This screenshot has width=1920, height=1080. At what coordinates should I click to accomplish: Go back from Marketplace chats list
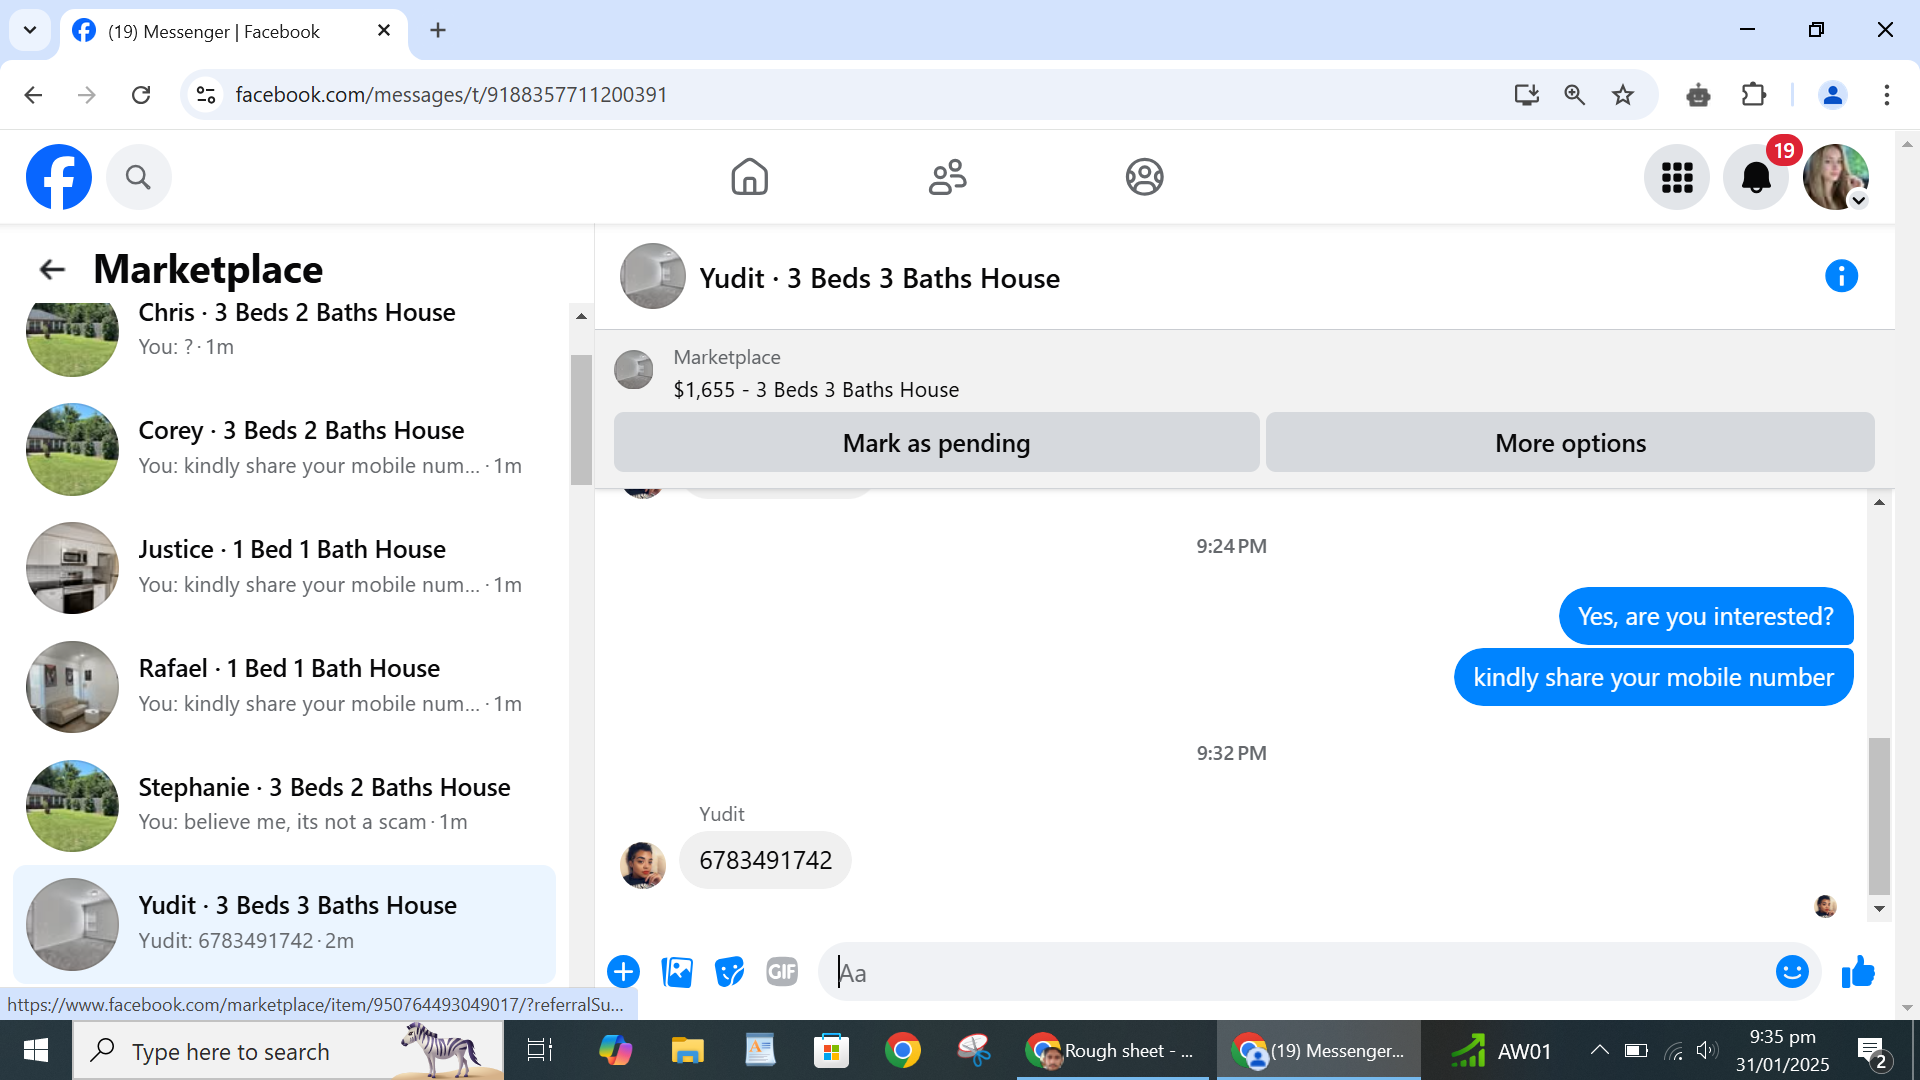[52, 269]
